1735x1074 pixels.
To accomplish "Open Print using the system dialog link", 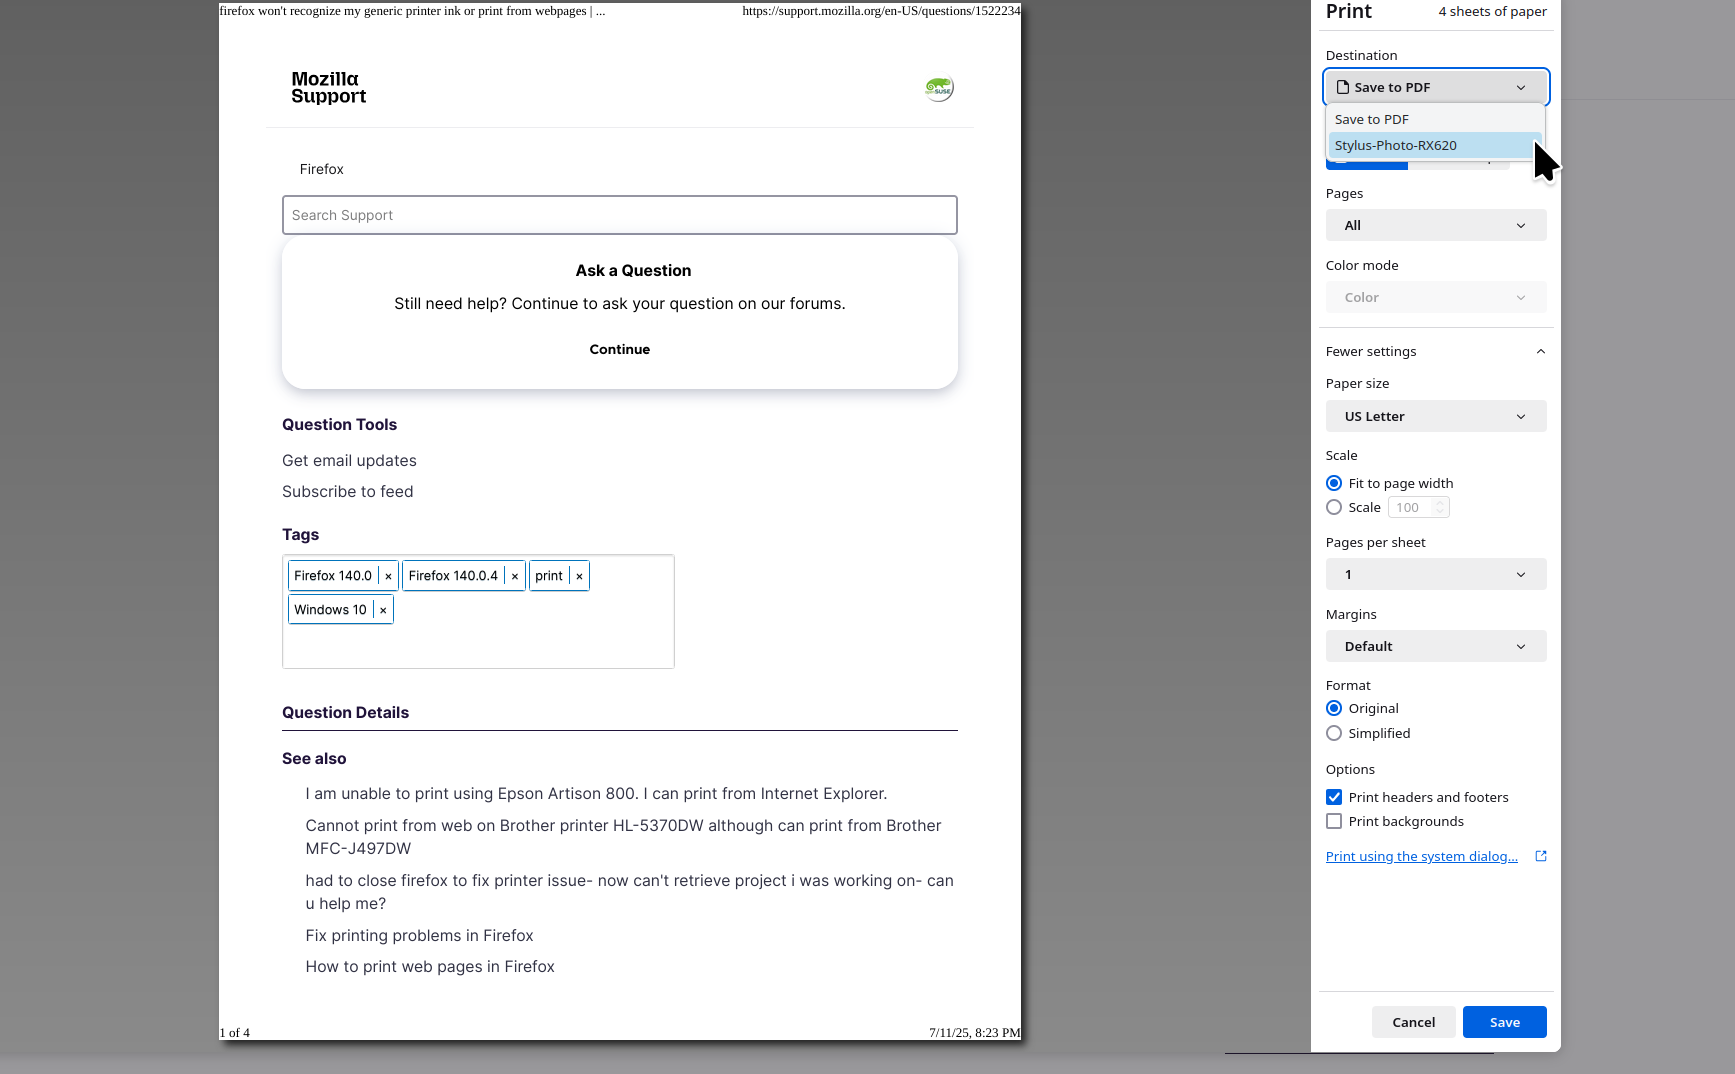I will click(x=1421, y=856).
